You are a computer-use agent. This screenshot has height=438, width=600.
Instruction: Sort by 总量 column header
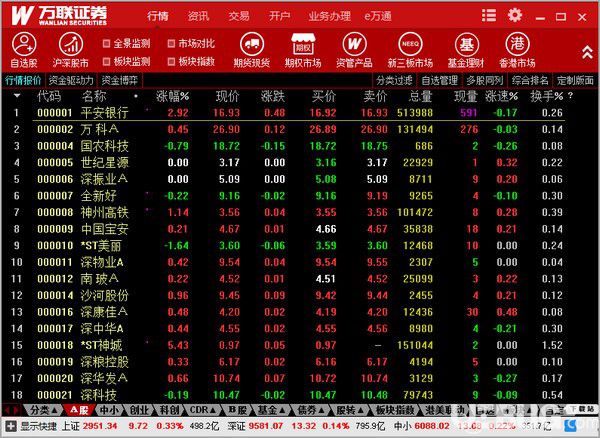420,96
